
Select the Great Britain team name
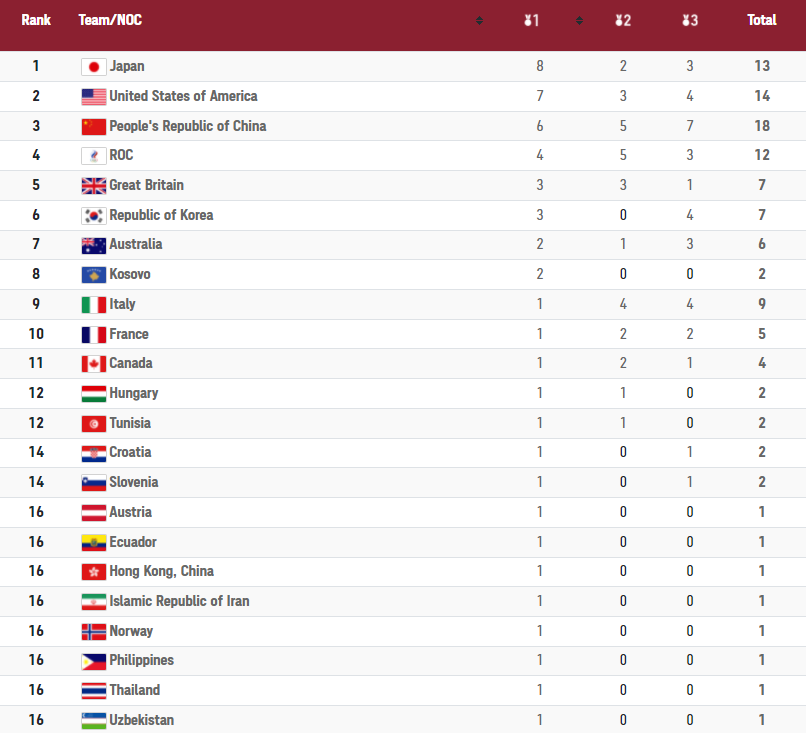(146, 185)
